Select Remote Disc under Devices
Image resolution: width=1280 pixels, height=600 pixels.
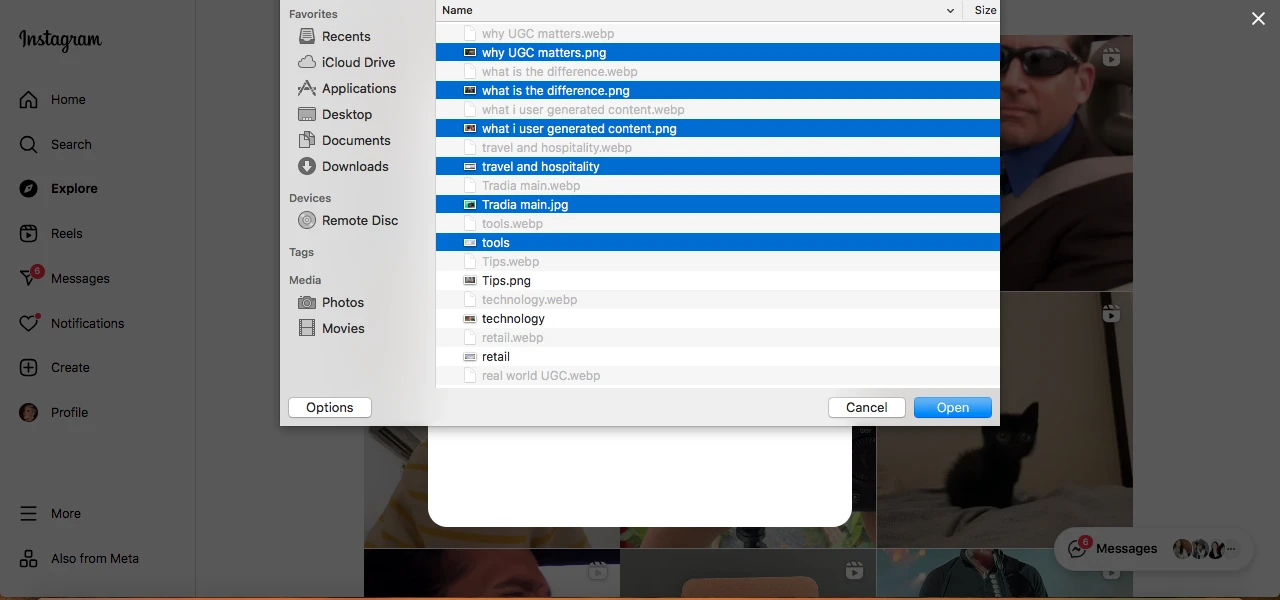click(x=360, y=221)
